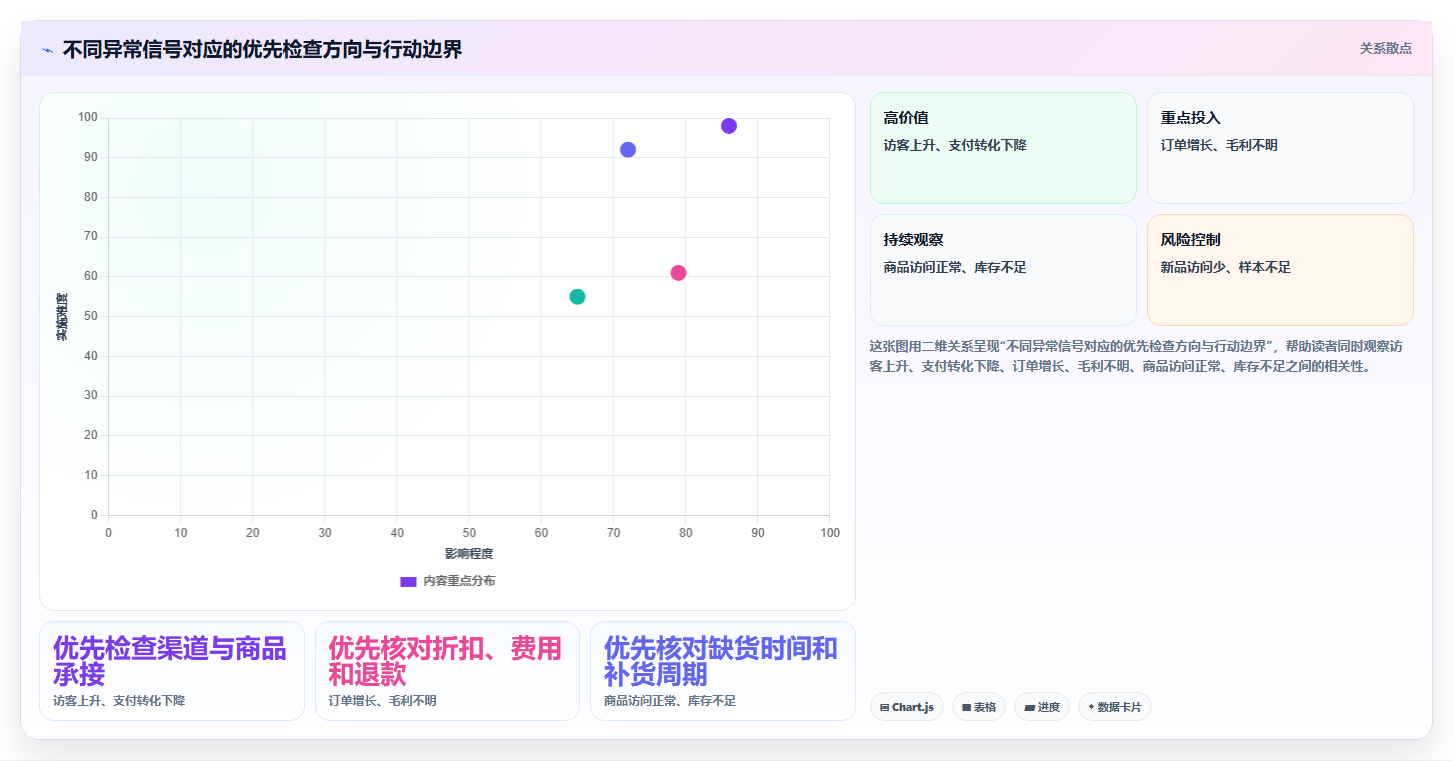1453x761 pixels.
Task: Open the 重点投入 quadrant card
Action: pos(1280,148)
